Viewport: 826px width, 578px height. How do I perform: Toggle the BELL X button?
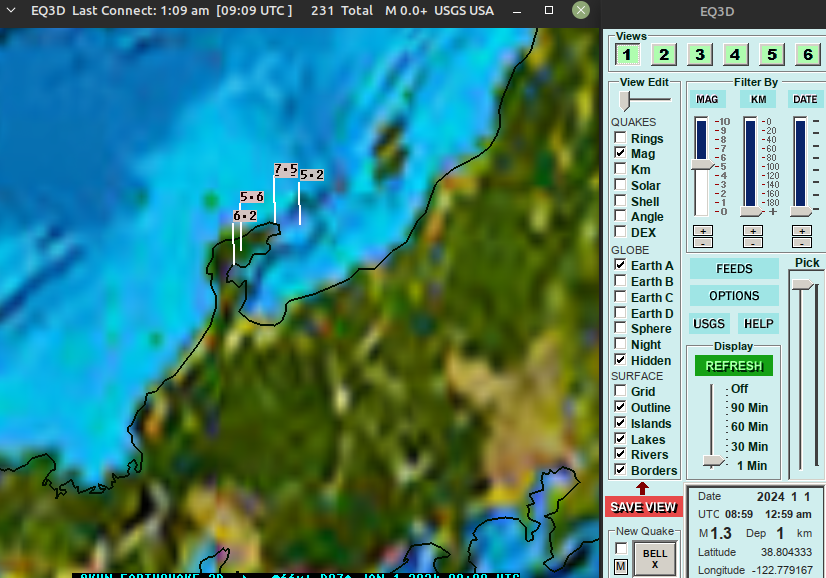655,559
